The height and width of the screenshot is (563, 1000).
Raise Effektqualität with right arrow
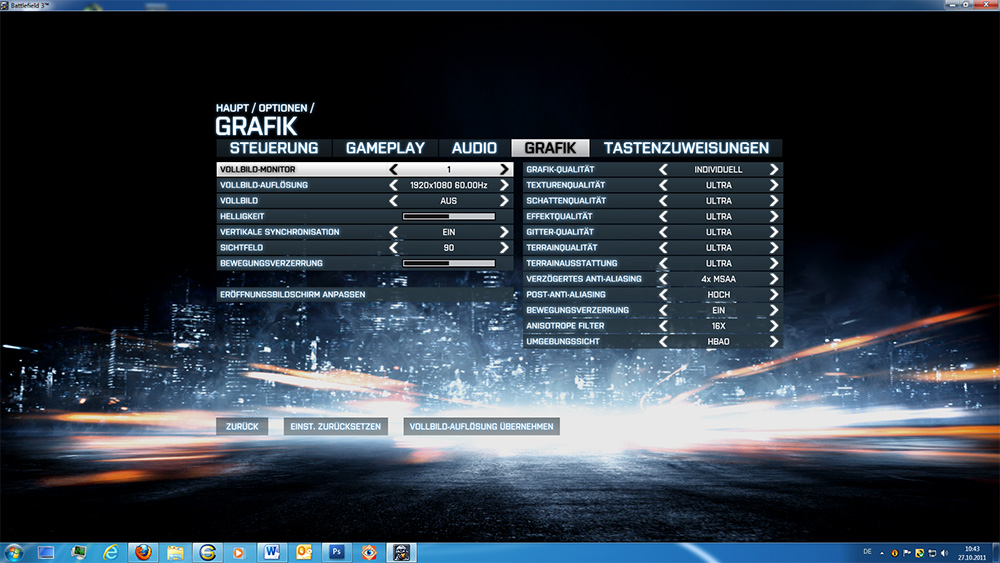point(774,216)
